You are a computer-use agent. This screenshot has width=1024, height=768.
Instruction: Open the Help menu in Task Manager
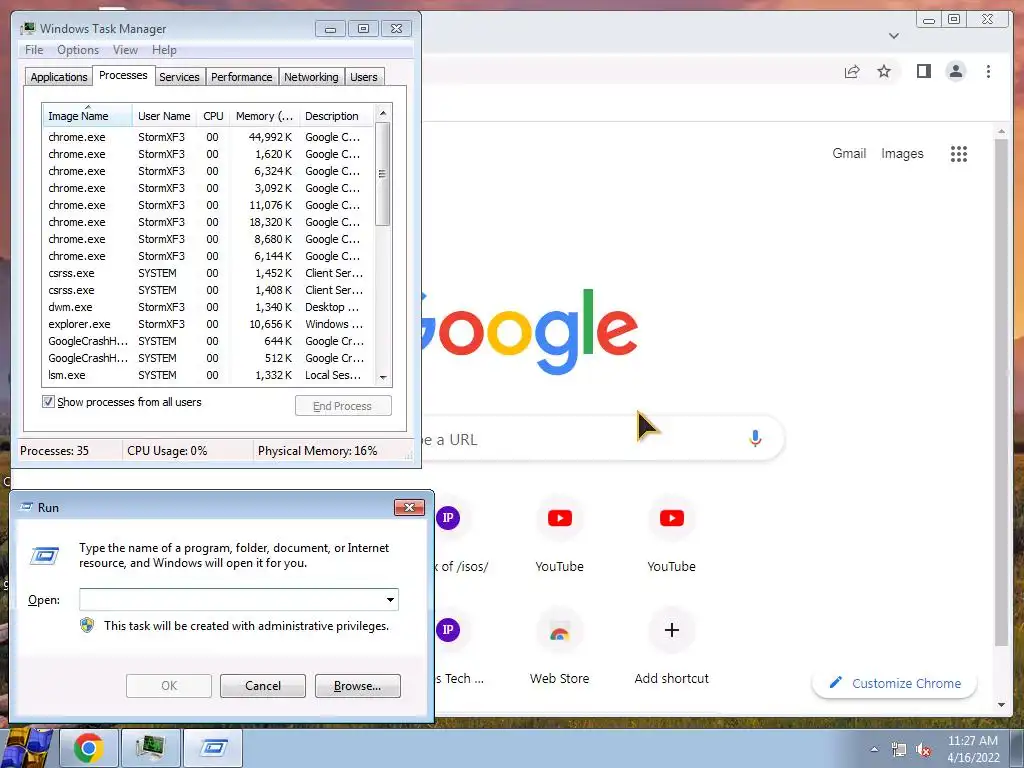click(165, 50)
